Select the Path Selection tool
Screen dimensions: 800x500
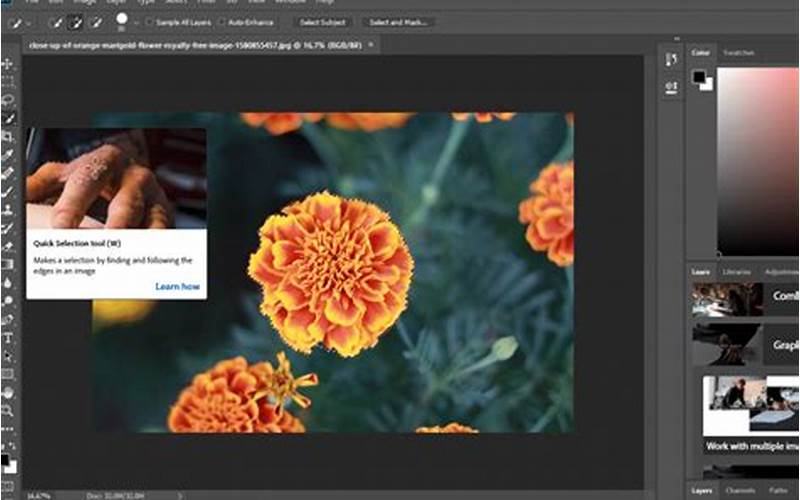8,356
